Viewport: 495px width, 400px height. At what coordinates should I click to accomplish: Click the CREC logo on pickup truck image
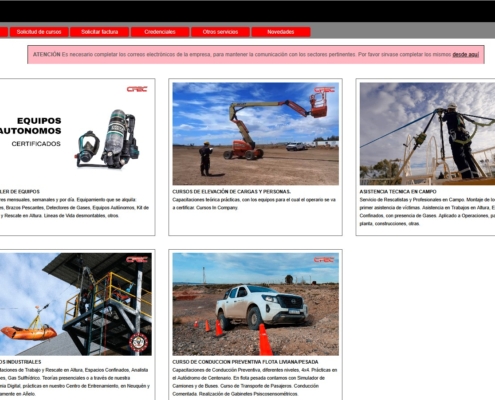[x=324, y=260]
